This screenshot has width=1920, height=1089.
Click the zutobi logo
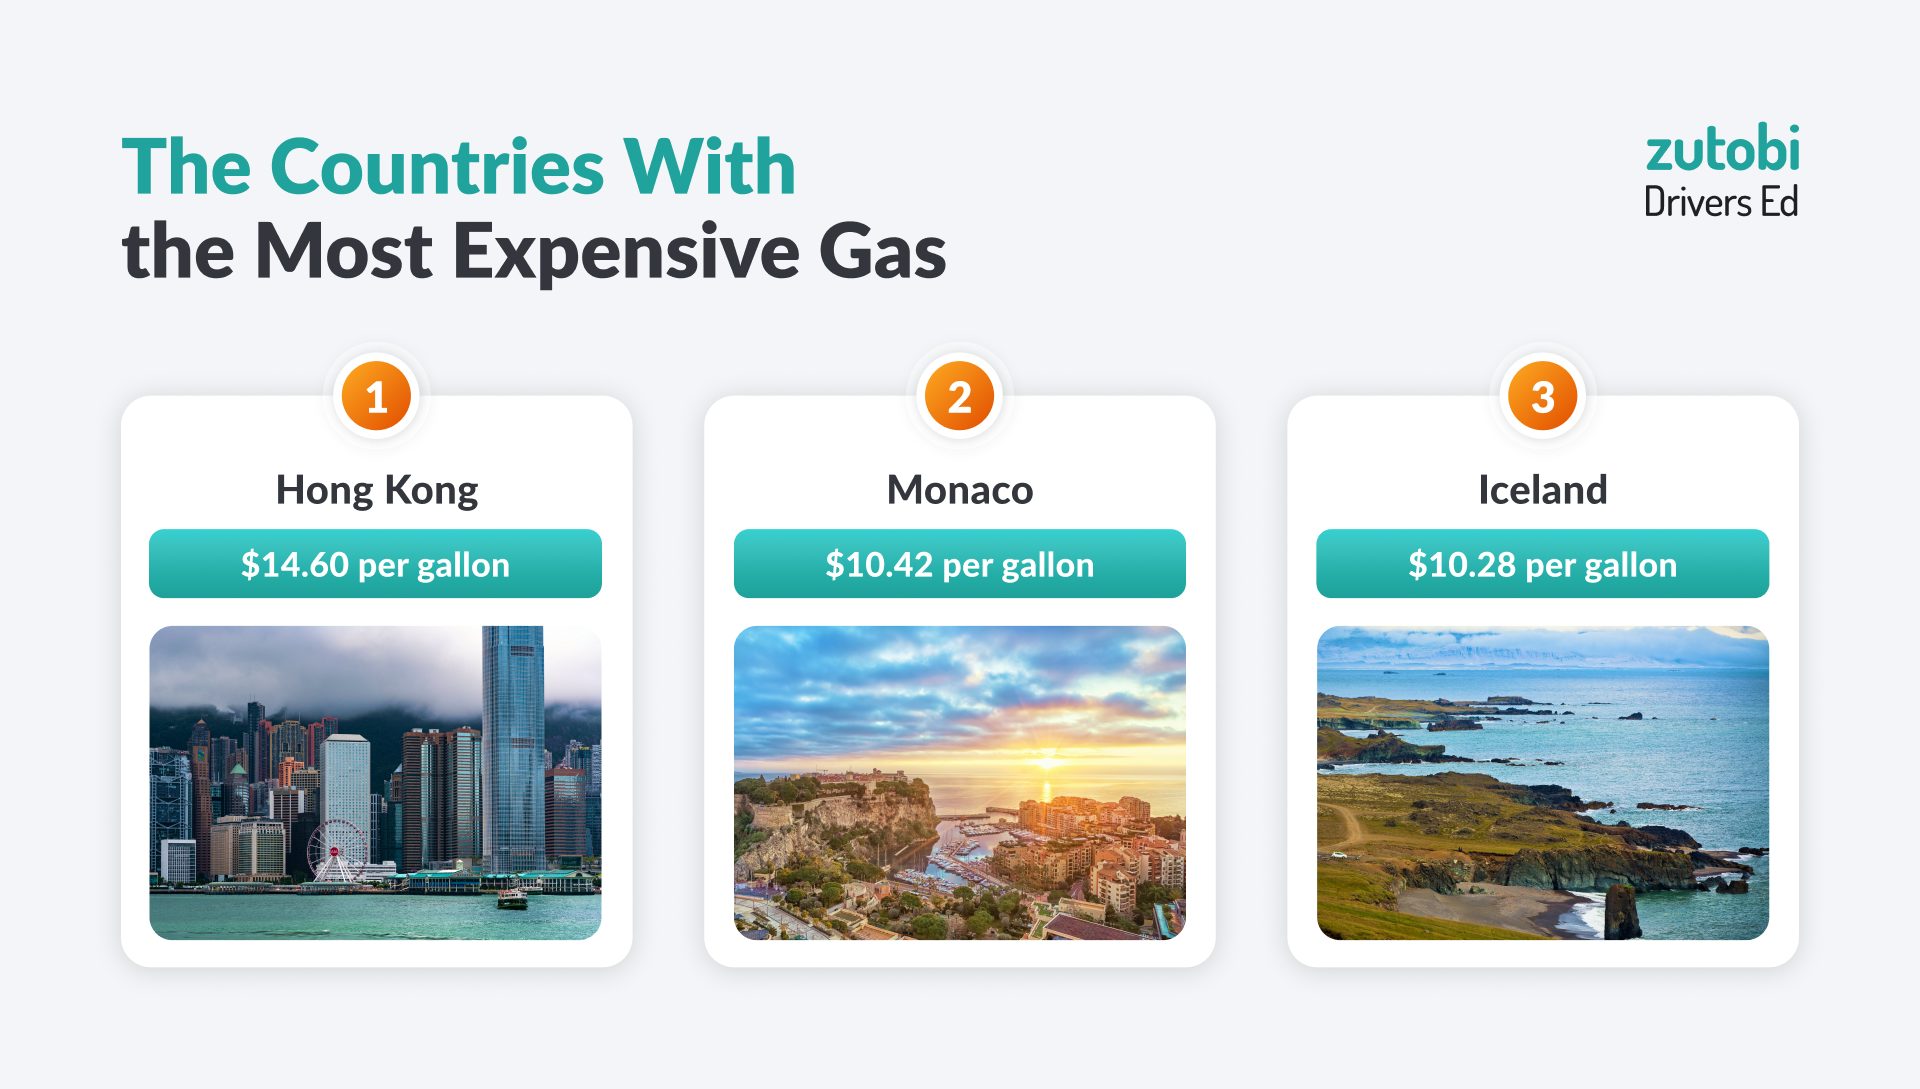click(1722, 150)
